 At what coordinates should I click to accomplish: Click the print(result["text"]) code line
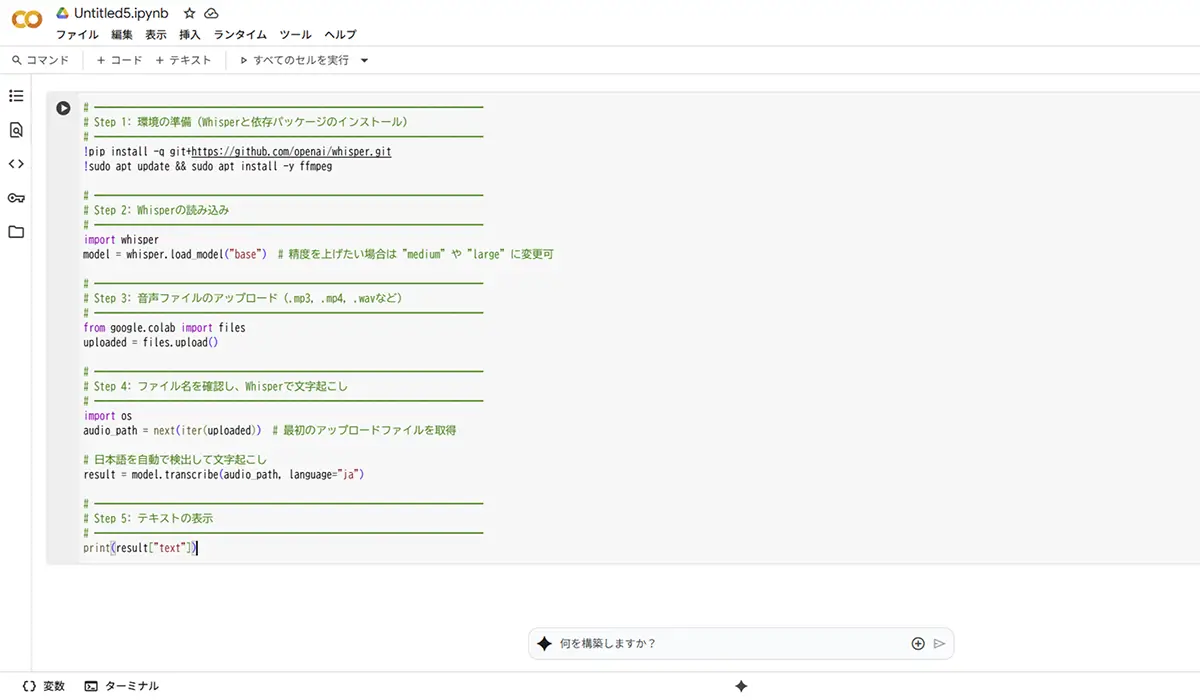(x=141, y=548)
